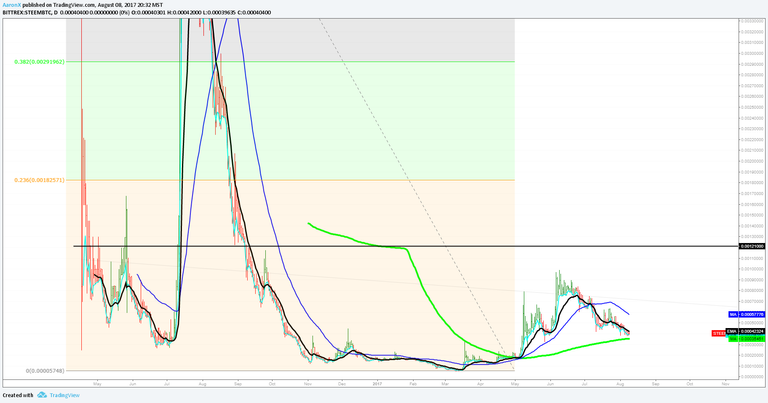Click the dashed Fibonacci trend line

point(416,193)
